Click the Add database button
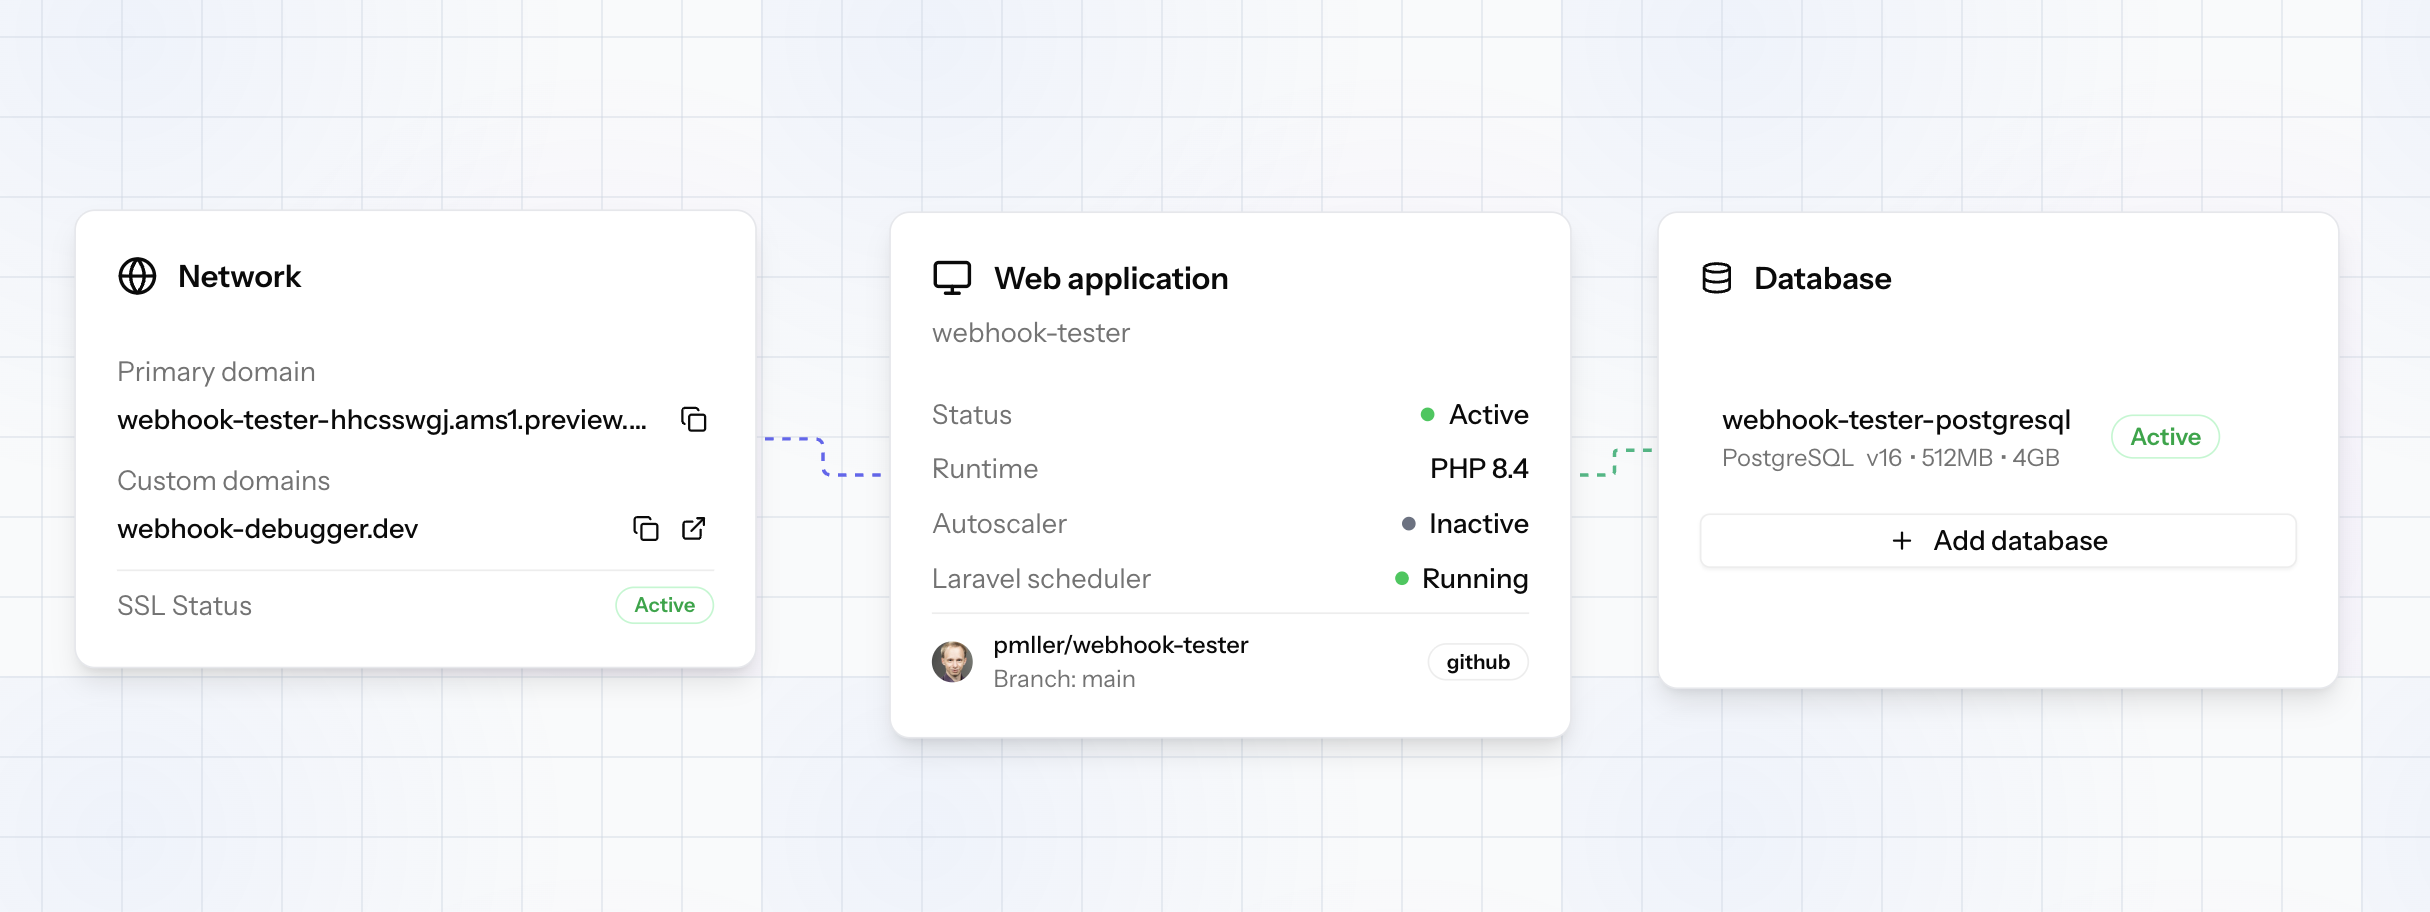The height and width of the screenshot is (912, 2430). coord(2000,540)
